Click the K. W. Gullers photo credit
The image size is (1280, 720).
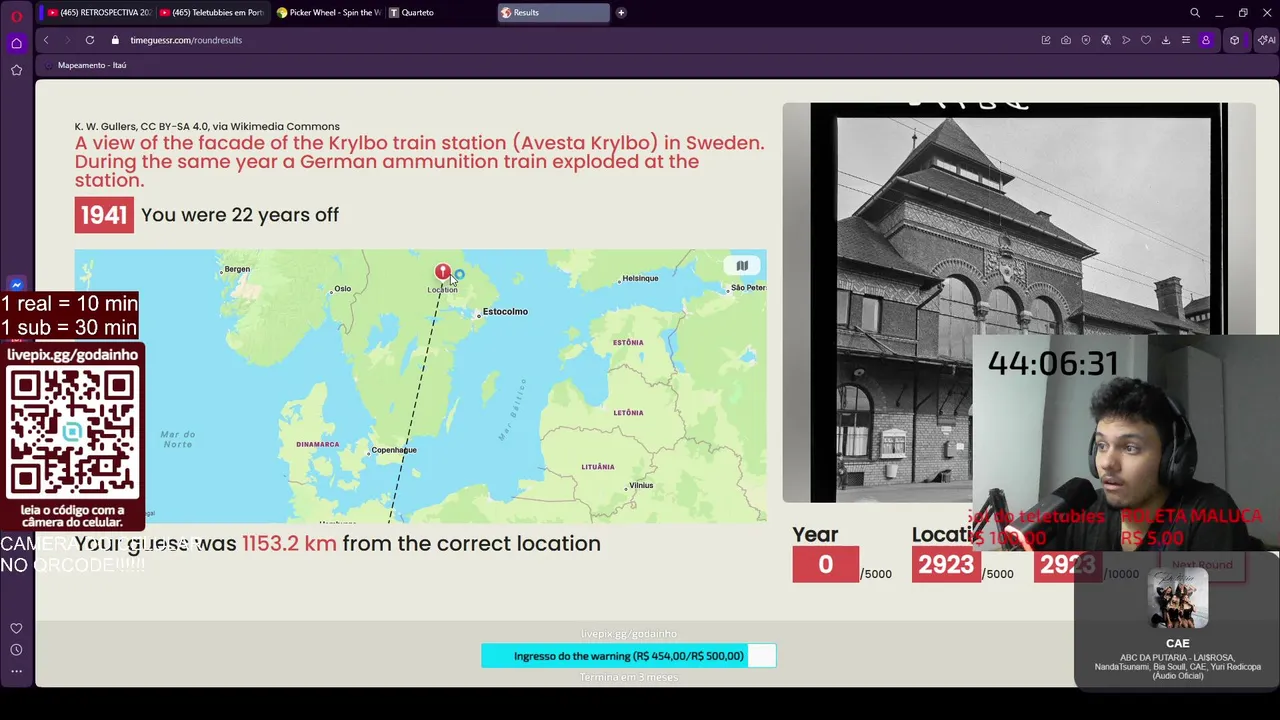(x=207, y=127)
